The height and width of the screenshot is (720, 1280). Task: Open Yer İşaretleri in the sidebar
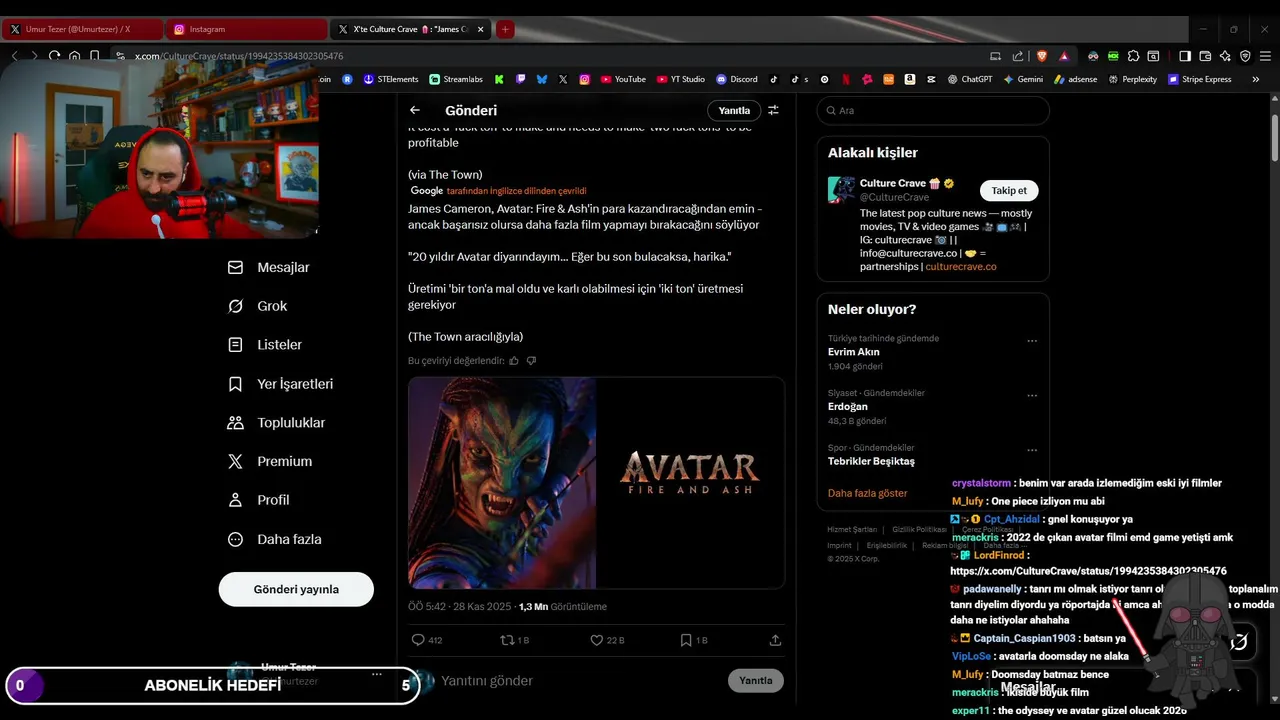click(x=281, y=384)
